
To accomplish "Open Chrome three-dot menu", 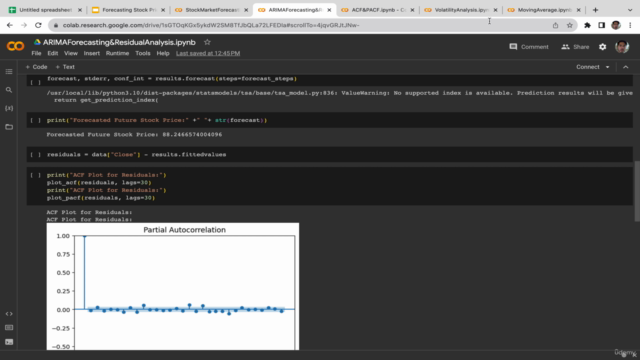I will click(630, 25).
